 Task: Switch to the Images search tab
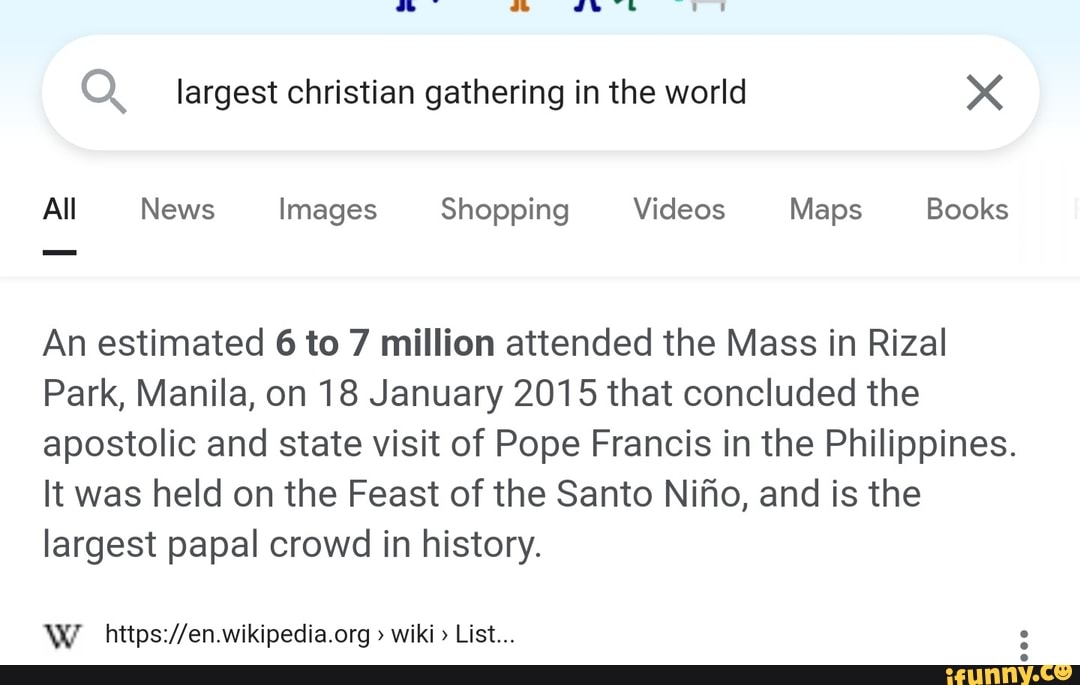click(327, 209)
